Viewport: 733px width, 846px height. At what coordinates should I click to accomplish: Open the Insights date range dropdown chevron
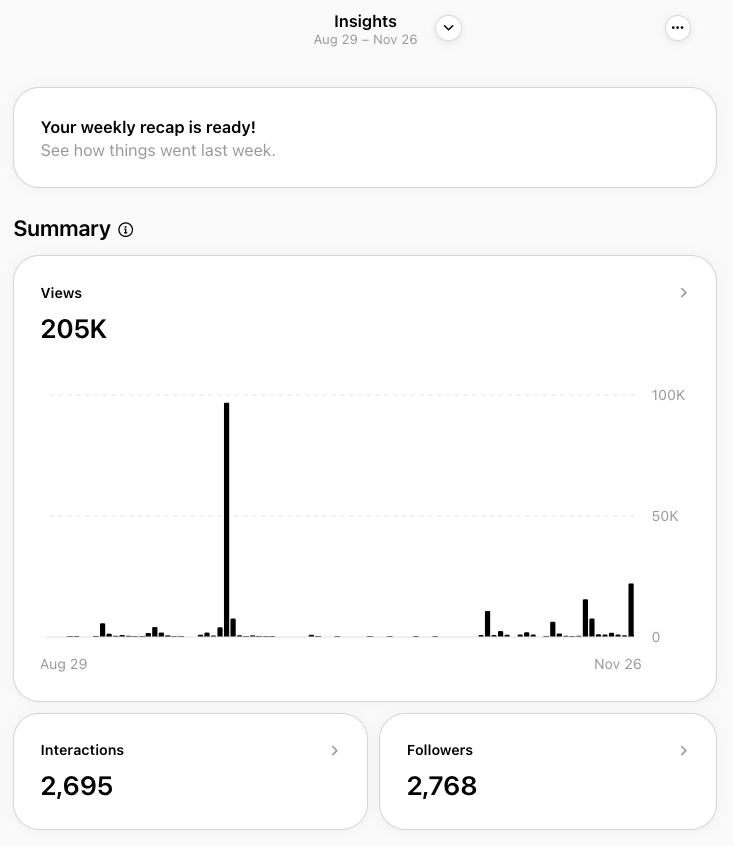[x=449, y=28]
